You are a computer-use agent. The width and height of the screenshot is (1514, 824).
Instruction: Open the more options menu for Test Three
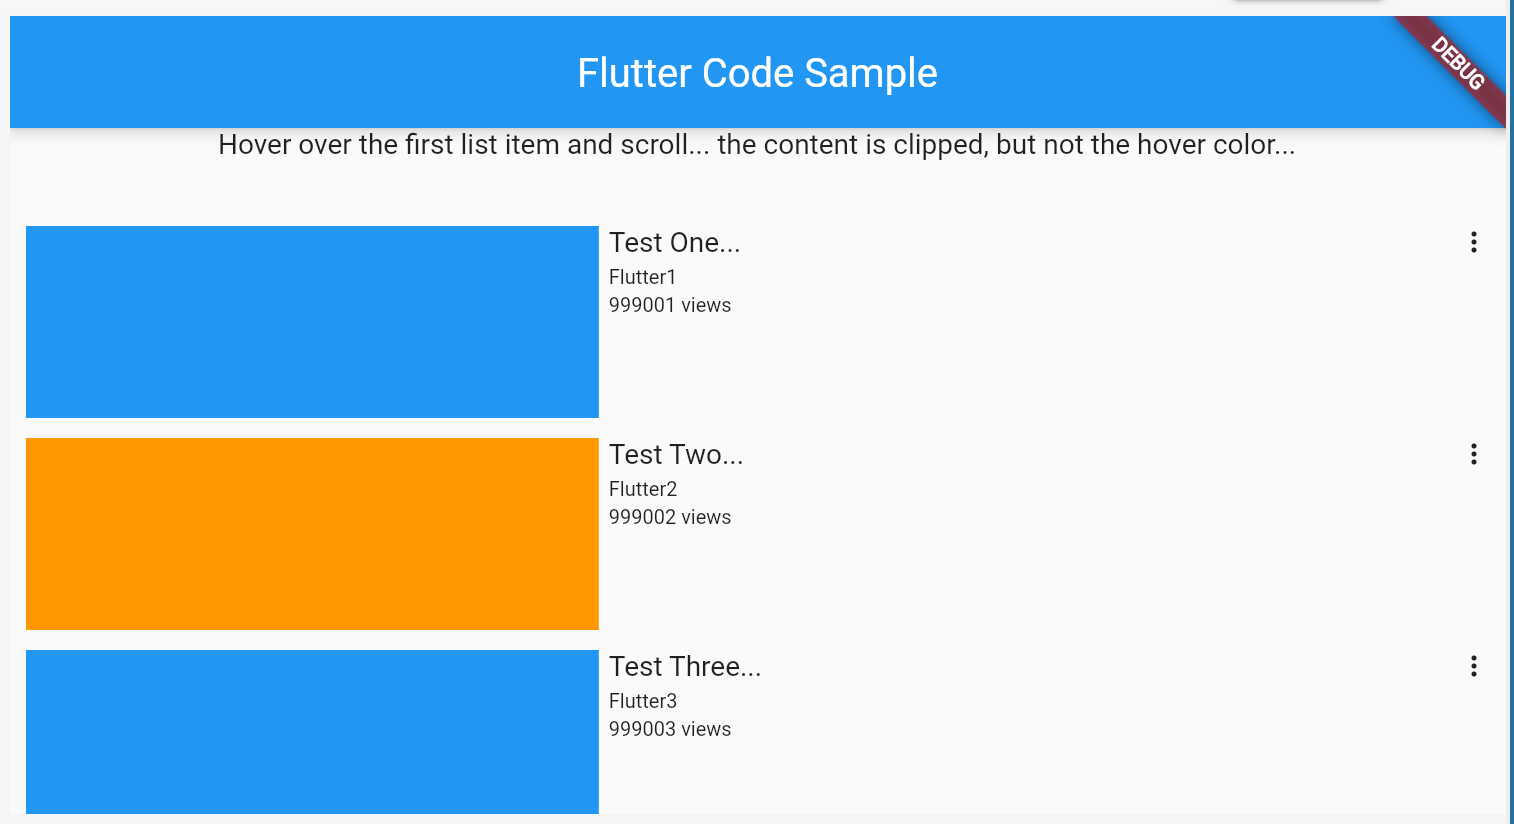coord(1473,666)
